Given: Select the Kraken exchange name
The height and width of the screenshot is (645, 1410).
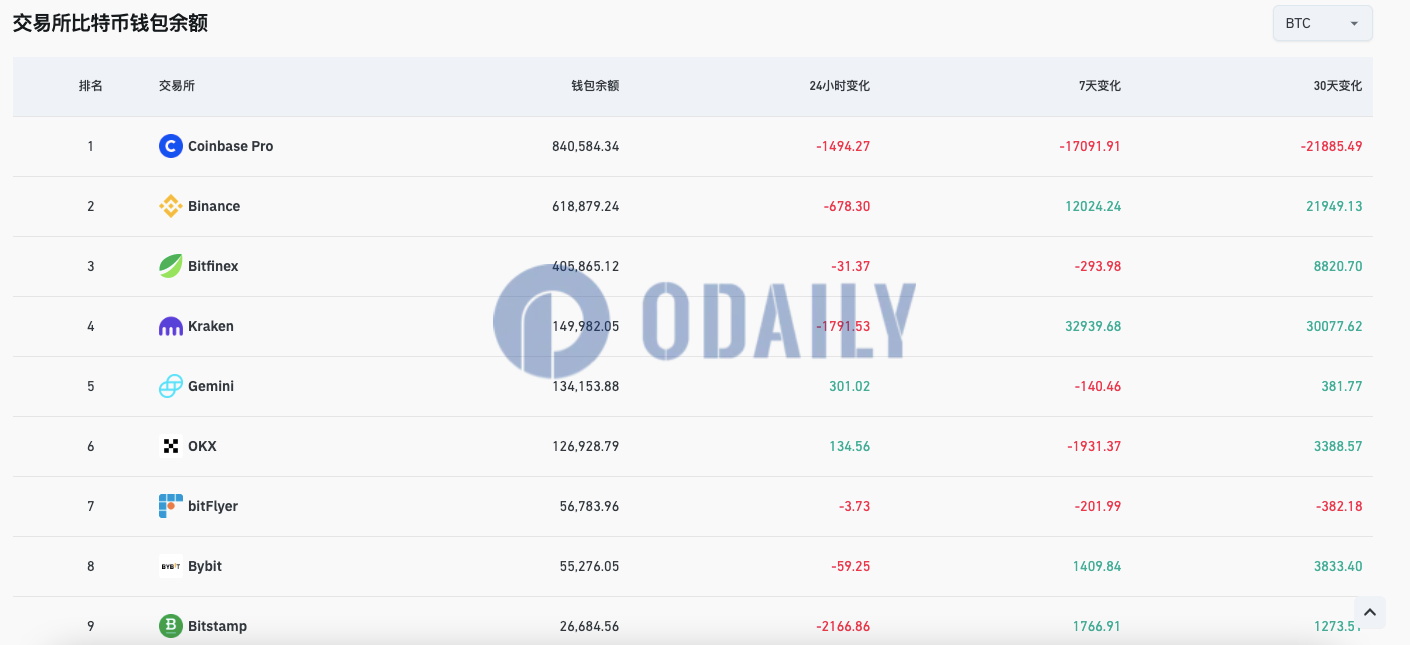Looking at the screenshot, I should tap(210, 326).
